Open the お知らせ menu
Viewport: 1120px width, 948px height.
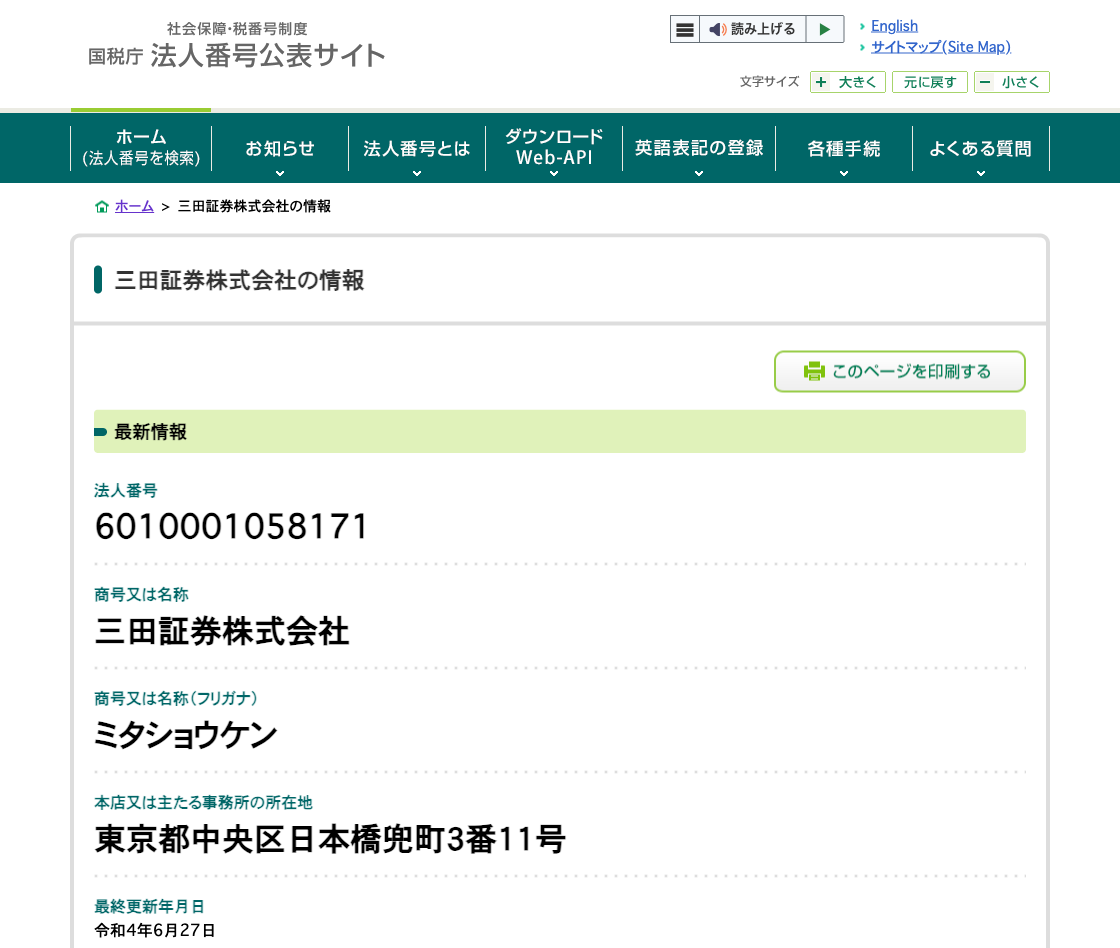[279, 148]
